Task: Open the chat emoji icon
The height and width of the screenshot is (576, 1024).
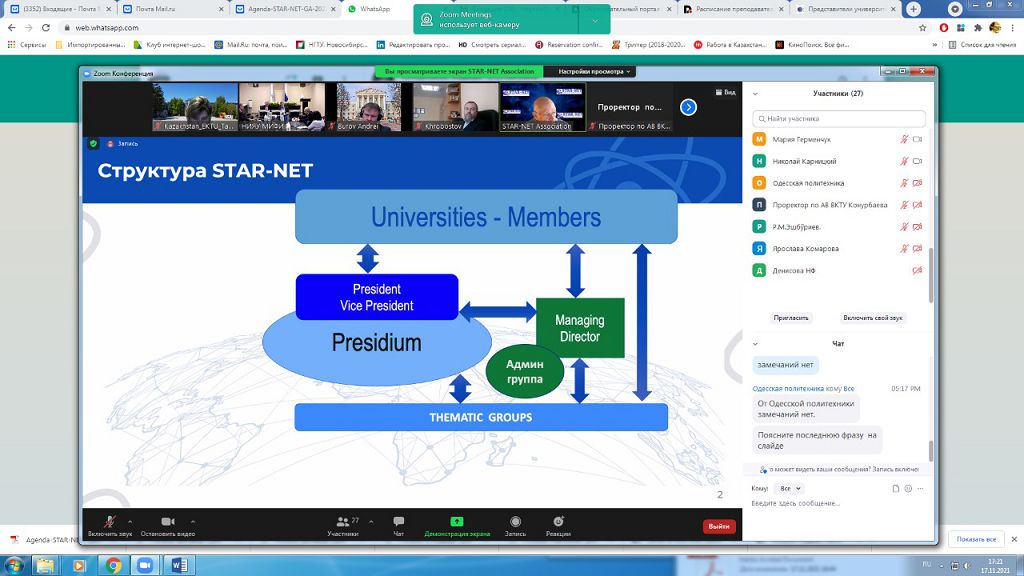Action: [x=908, y=488]
